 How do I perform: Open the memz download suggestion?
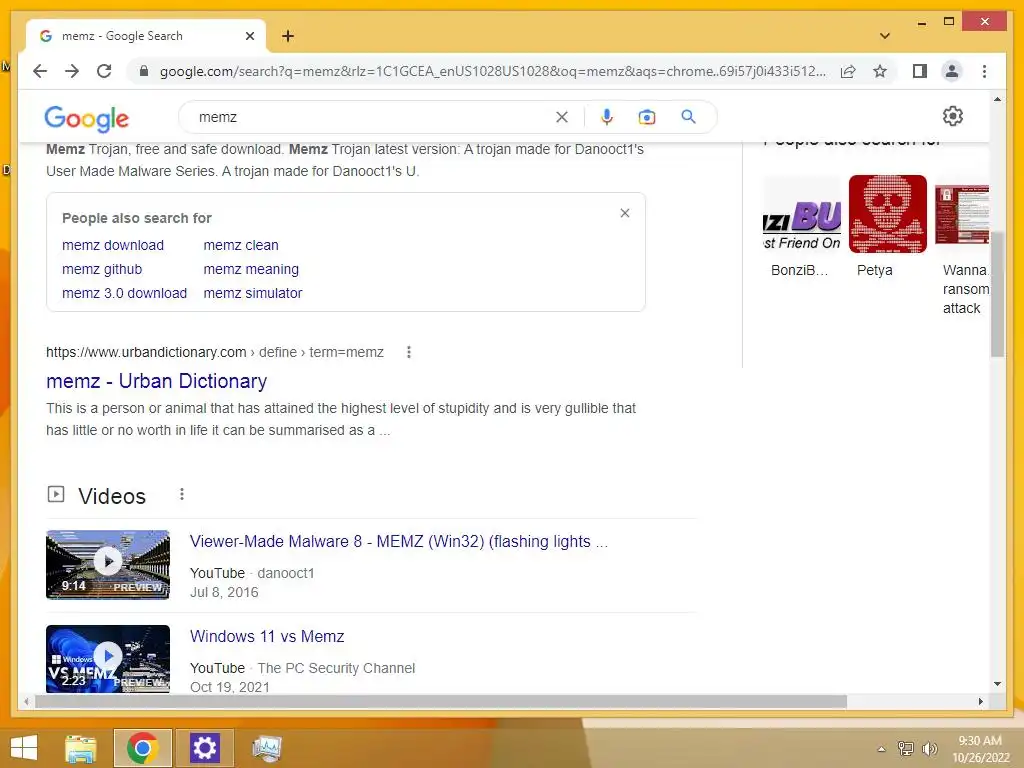point(113,246)
